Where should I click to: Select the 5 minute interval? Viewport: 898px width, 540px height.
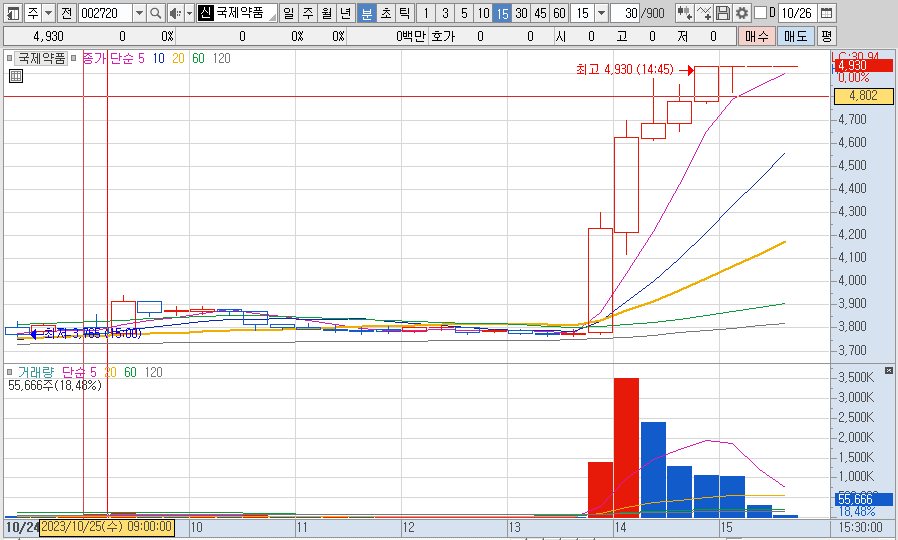tap(464, 13)
